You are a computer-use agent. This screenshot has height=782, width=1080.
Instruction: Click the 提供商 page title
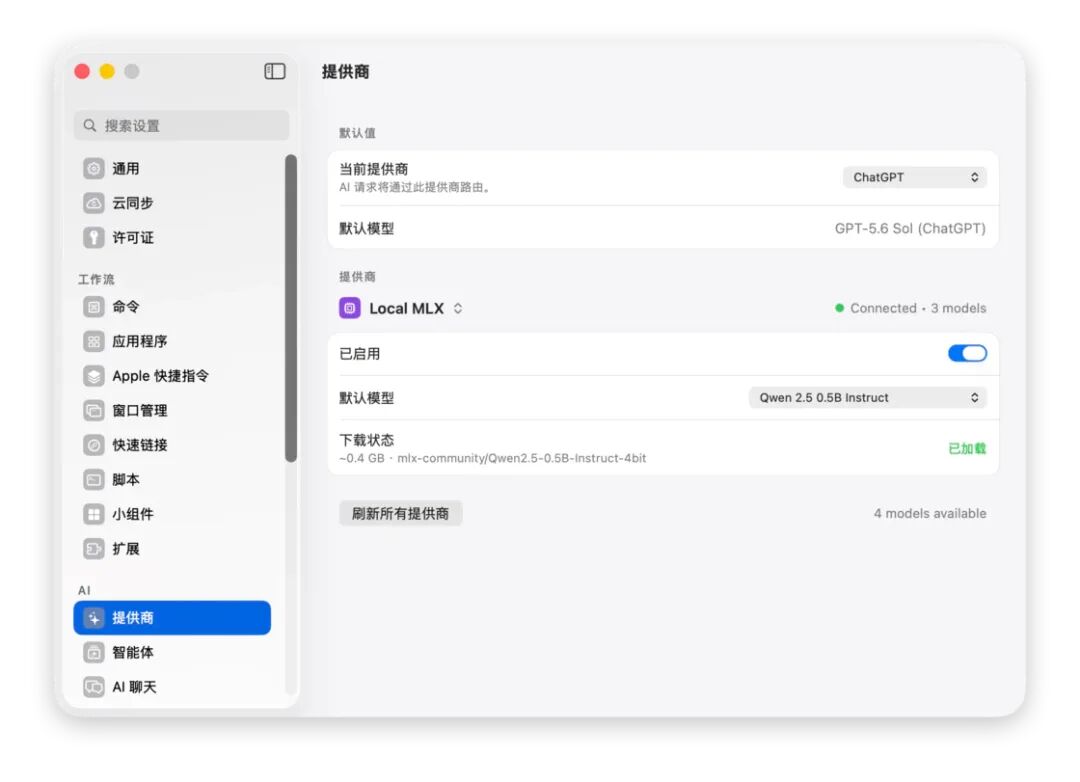[x=346, y=72]
